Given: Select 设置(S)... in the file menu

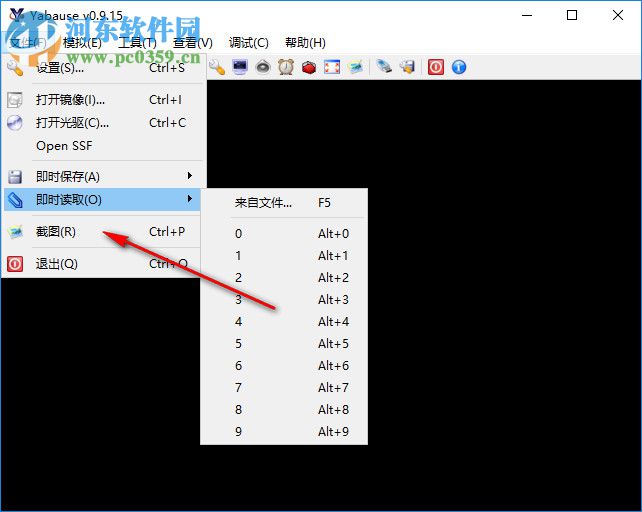Looking at the screenshot, I should click(102, 68).
